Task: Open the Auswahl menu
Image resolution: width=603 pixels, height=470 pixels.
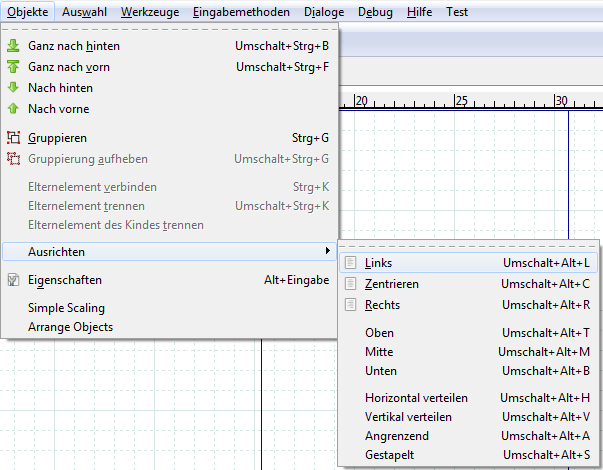Action: [85, 13]
